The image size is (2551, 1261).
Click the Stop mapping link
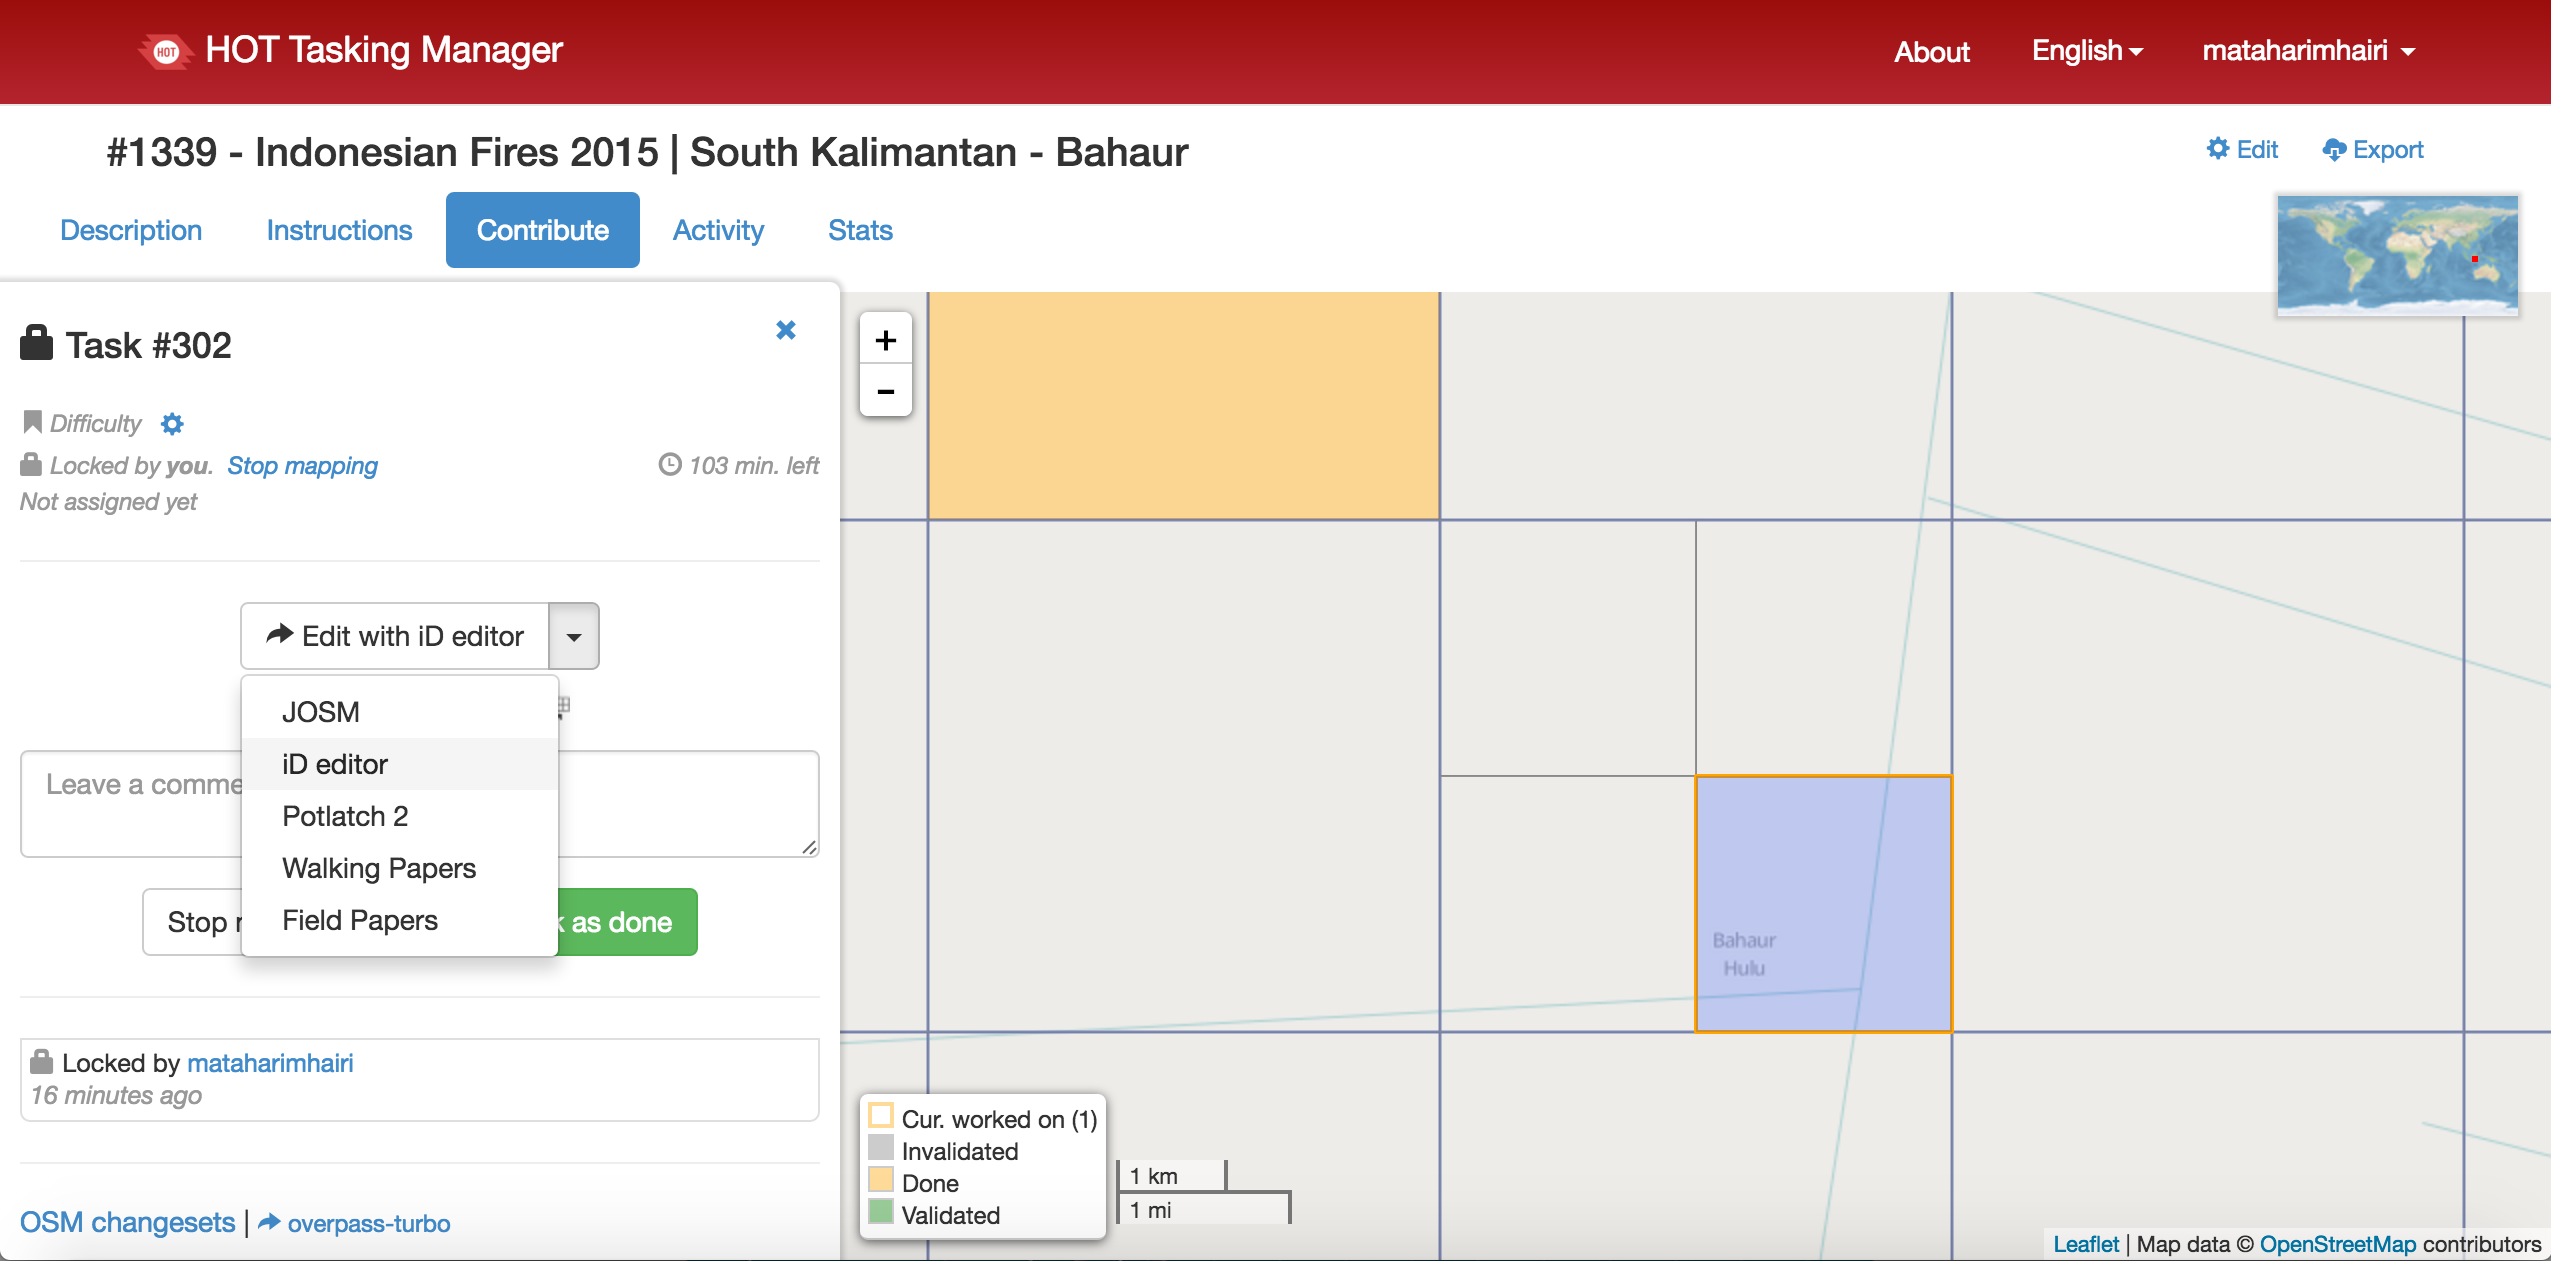click(x=302, y=466)
